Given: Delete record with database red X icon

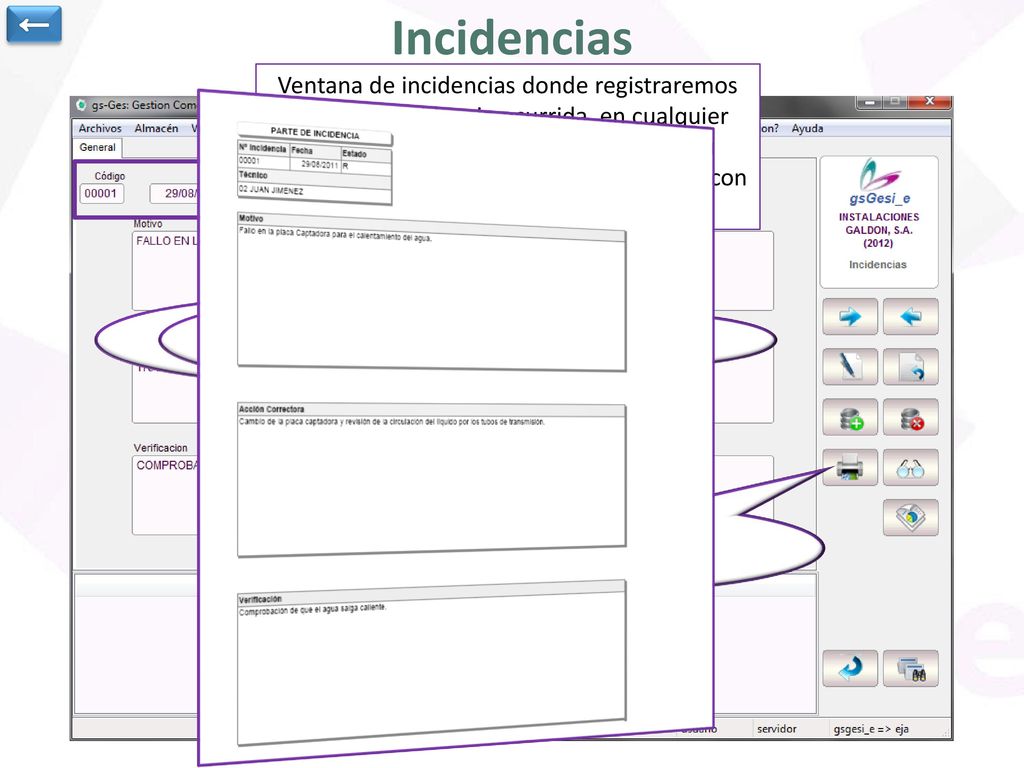Looking at the screenshot, I should coord(910,417).
